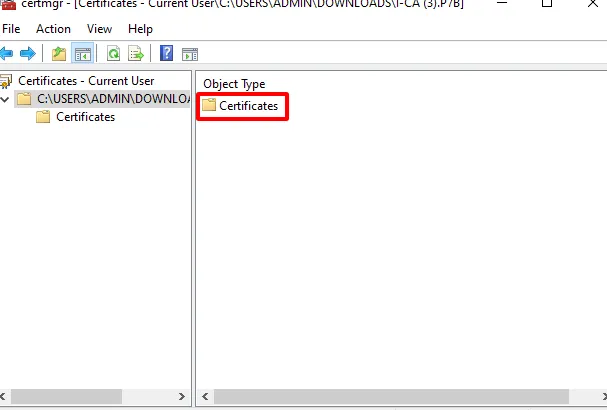This screenshot has width=607, height=410.
Task: Click the Forward arrow toolbar icon
Action: coord(27,53)
